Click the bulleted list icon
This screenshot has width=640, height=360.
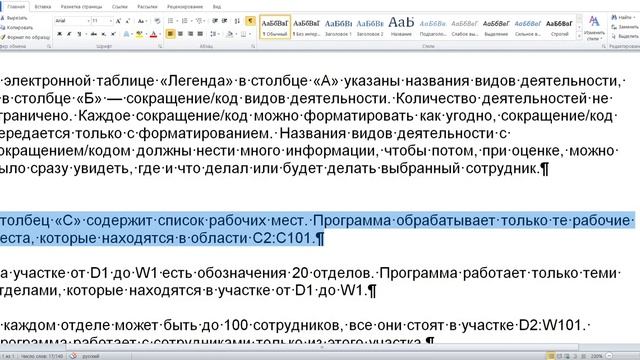click(x=171, y=21)
